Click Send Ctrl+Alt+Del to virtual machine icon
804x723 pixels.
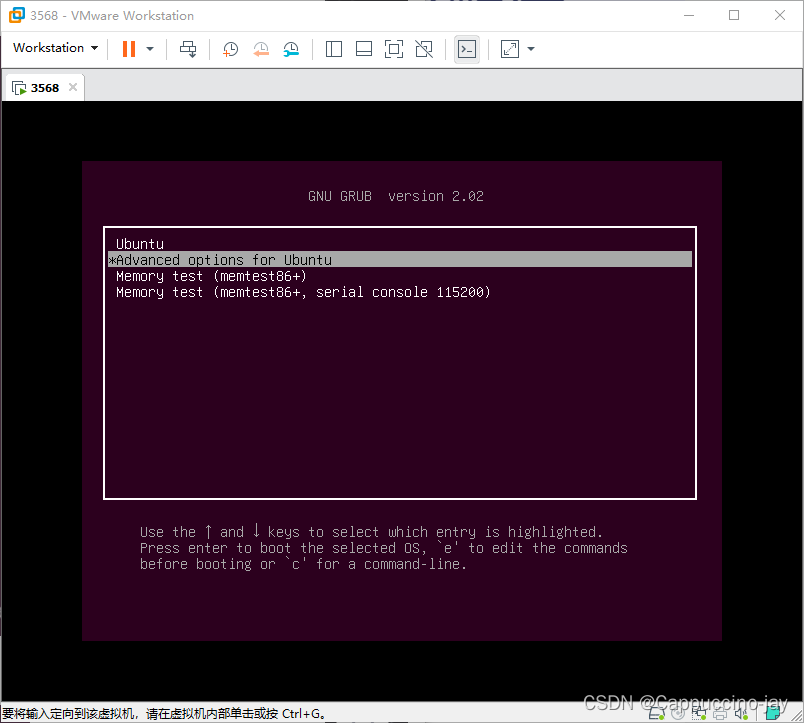[188, 49]
